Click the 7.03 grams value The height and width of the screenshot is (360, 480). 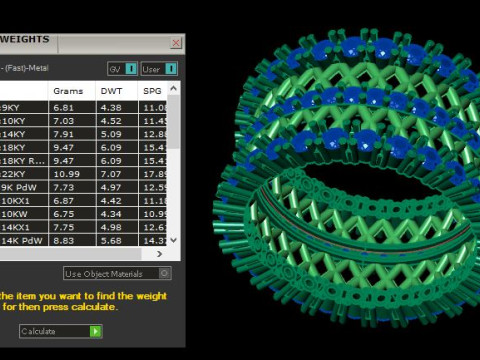[x=64, y=121]
